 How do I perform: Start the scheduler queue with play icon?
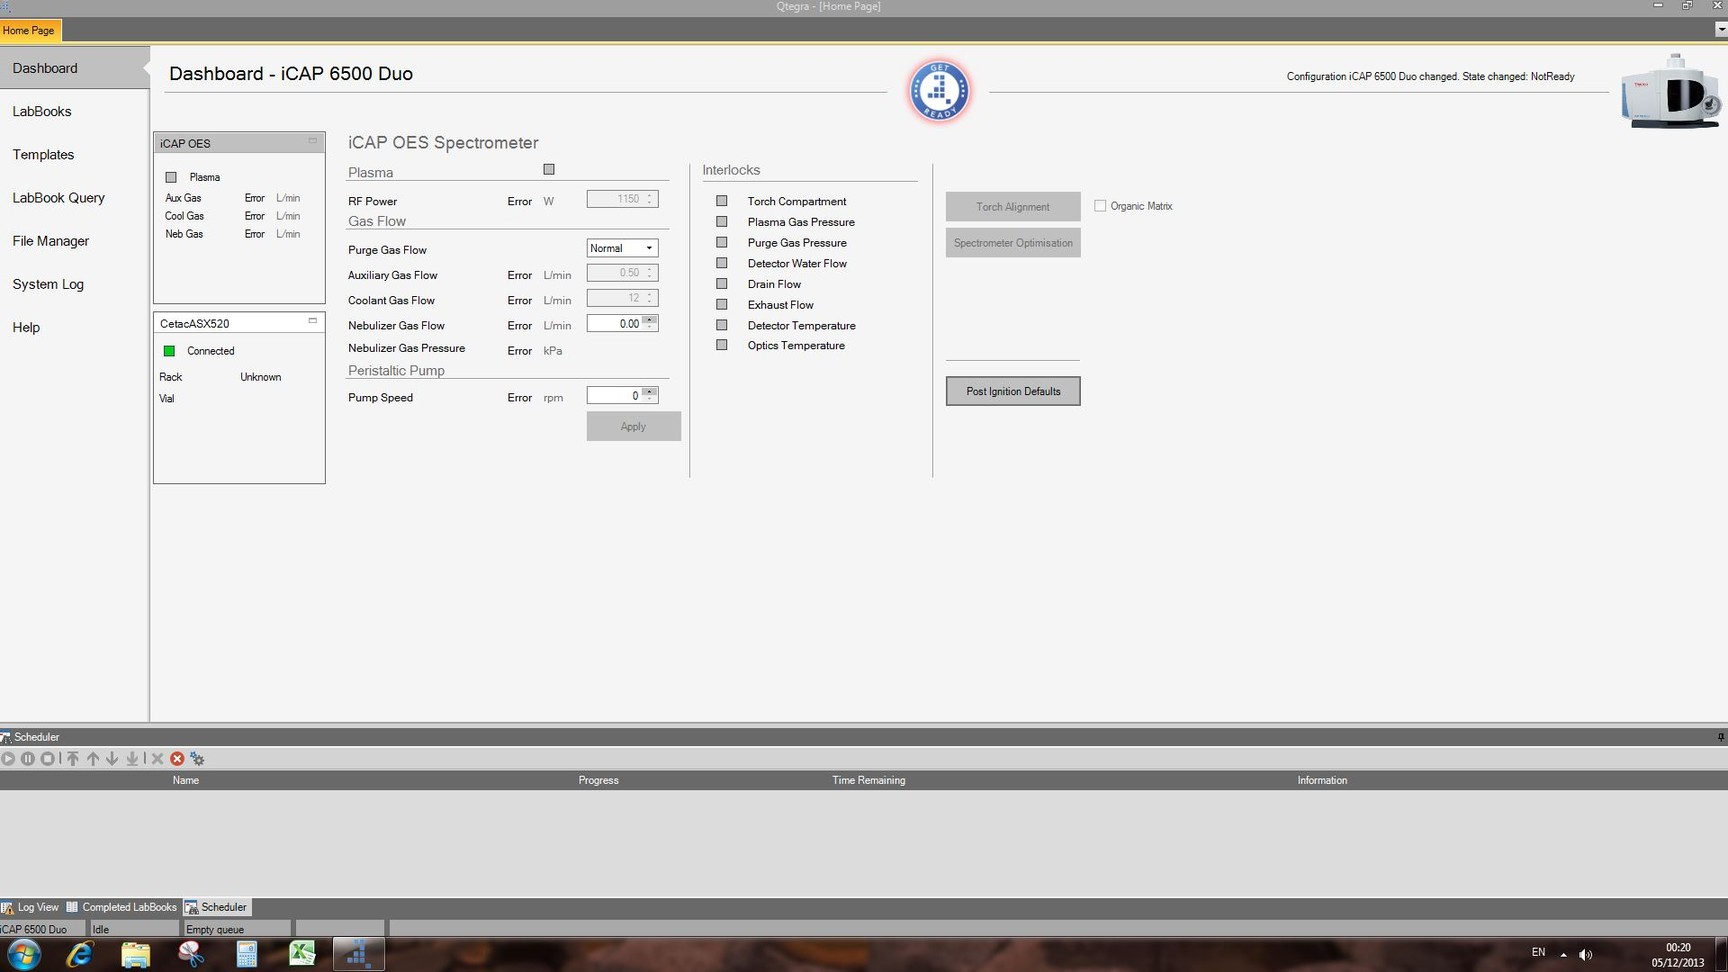click(x=9, y=759)
